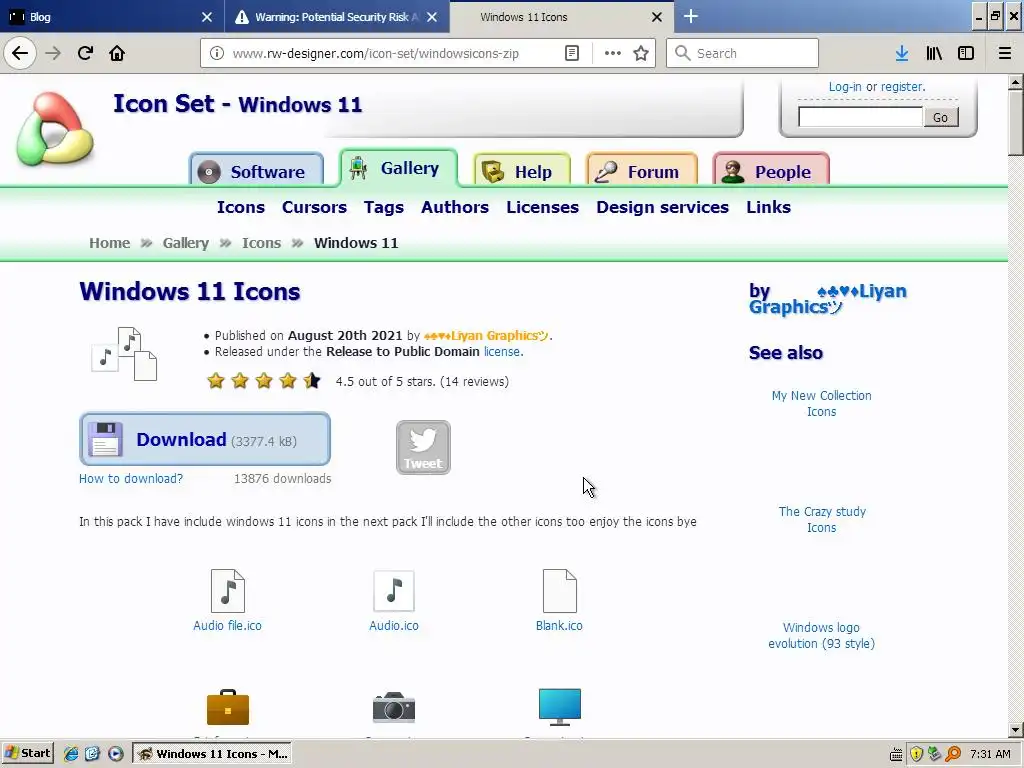The image size is (1024, 768).
Task: Open the Firefox library icon
Action: click(934, 54)
